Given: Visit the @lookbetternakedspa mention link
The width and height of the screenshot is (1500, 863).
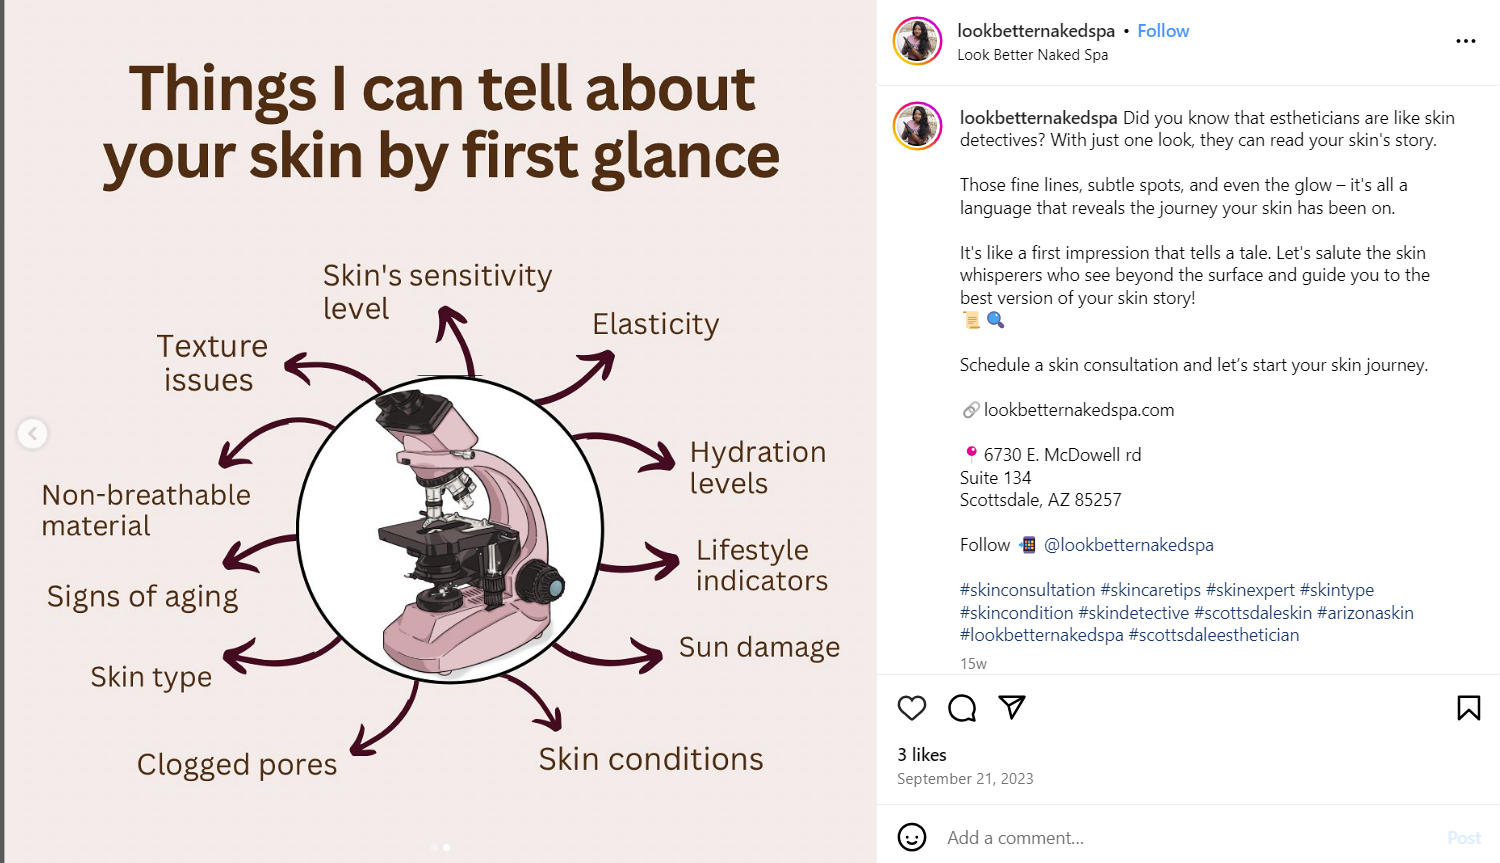Looking at the screenshot, I should click(x=1129, y=545).
